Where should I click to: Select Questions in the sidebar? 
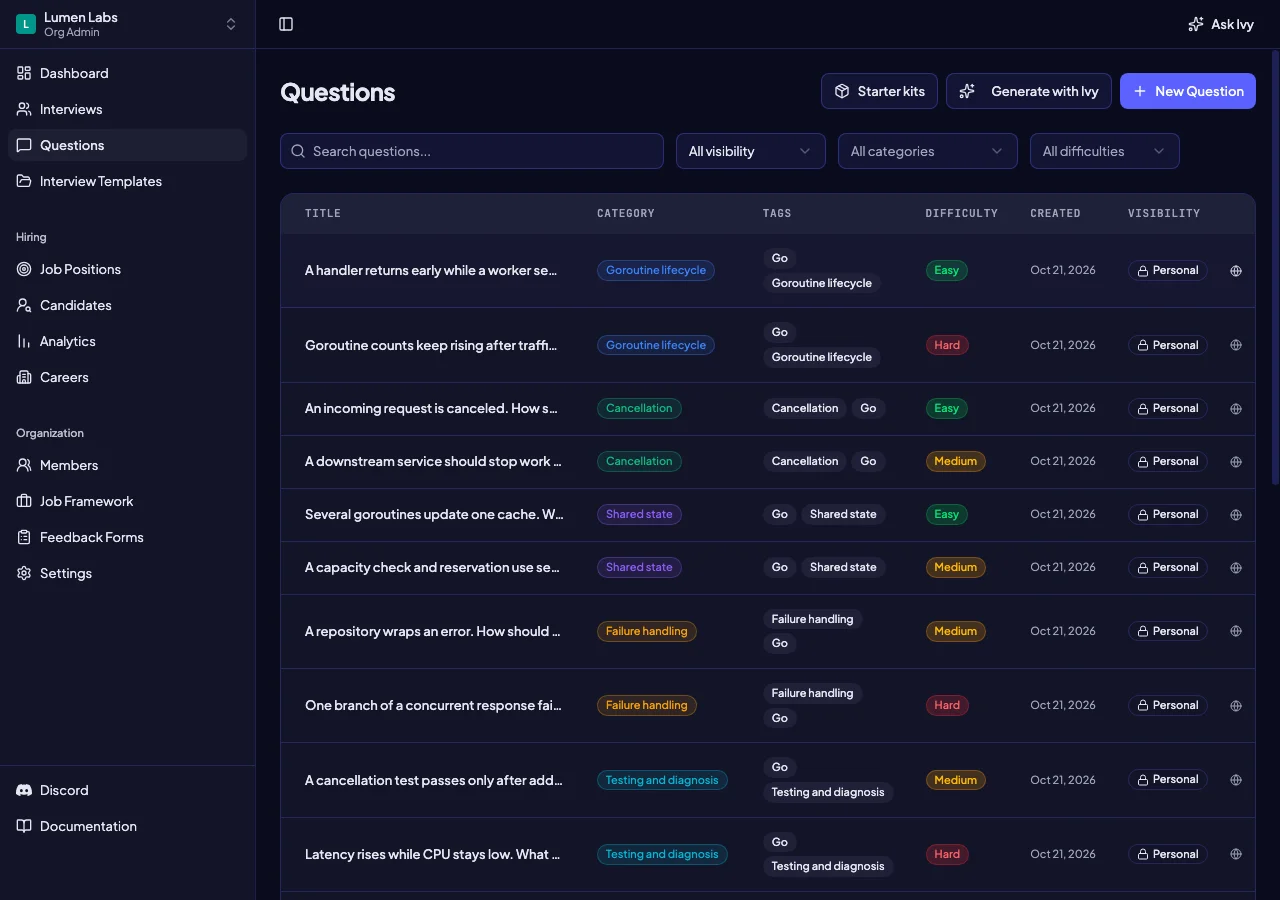point(127,145)
